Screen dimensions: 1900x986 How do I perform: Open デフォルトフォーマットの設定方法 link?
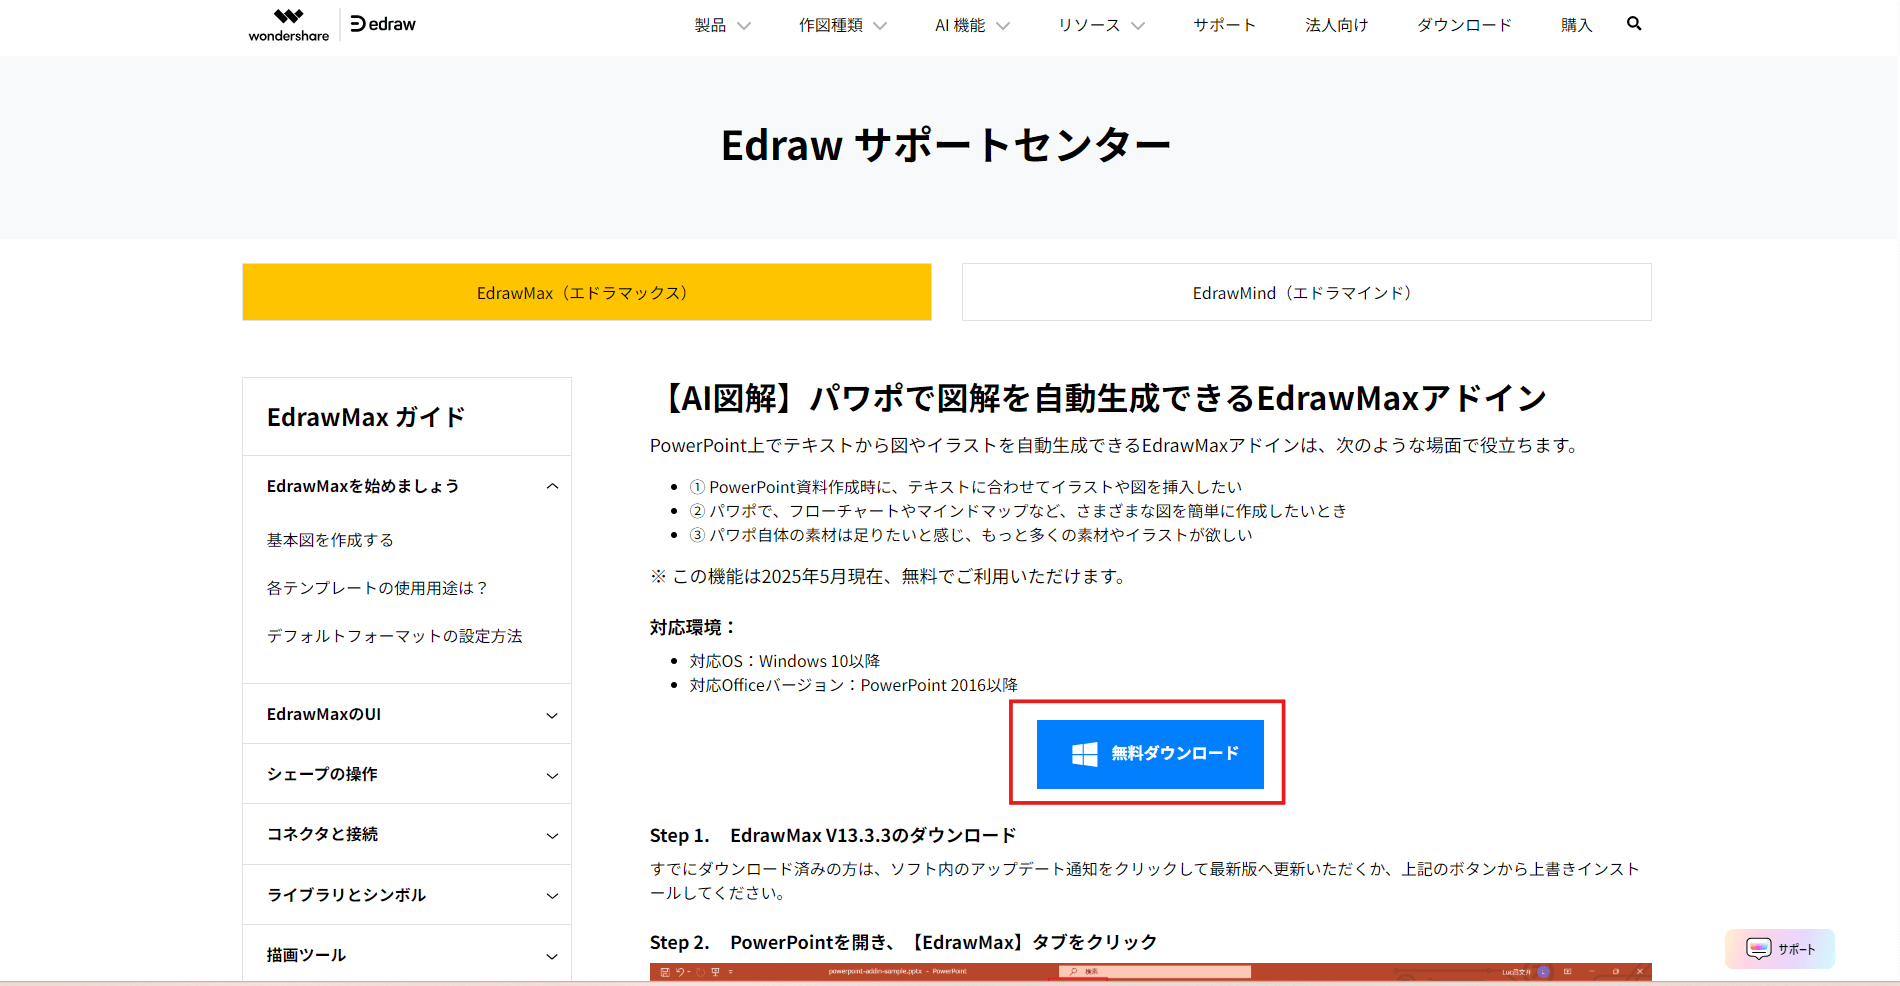tap(394, 636)
